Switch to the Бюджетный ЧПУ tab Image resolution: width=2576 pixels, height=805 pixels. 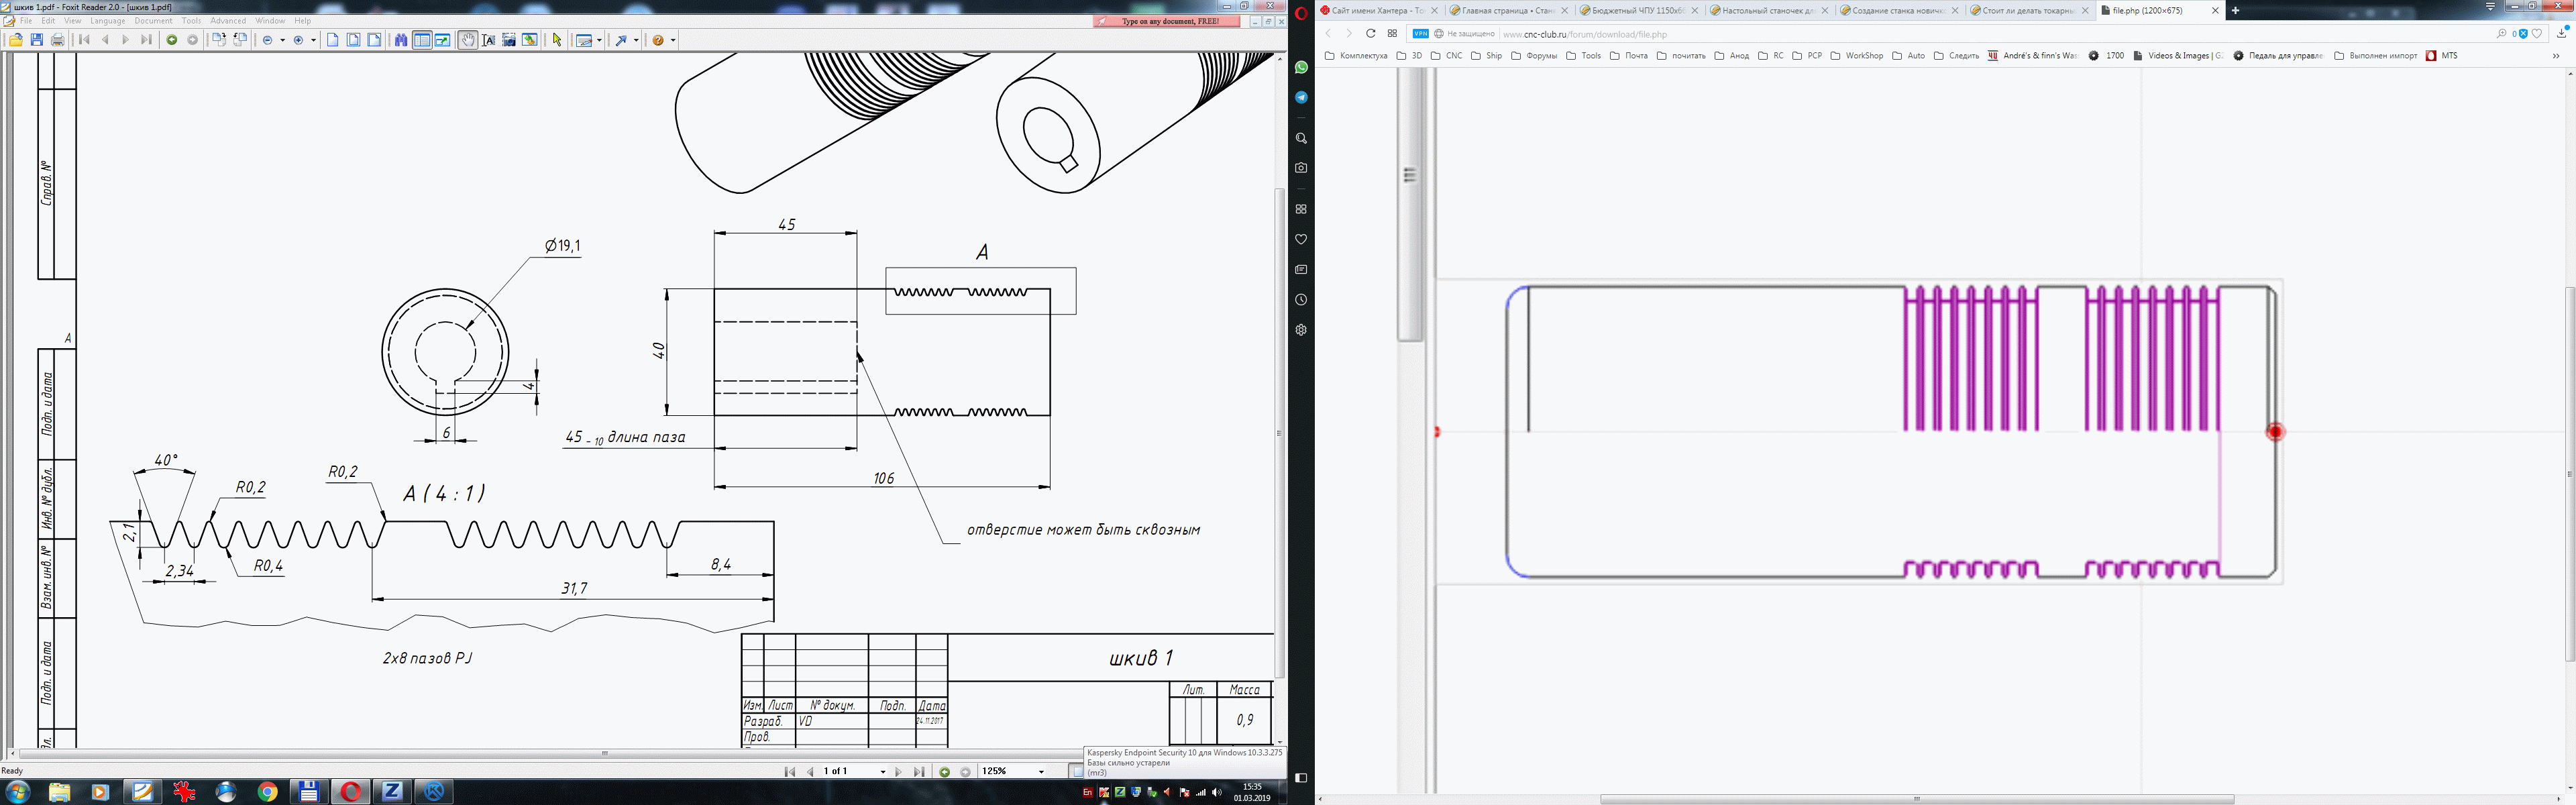coord(1636,10)
